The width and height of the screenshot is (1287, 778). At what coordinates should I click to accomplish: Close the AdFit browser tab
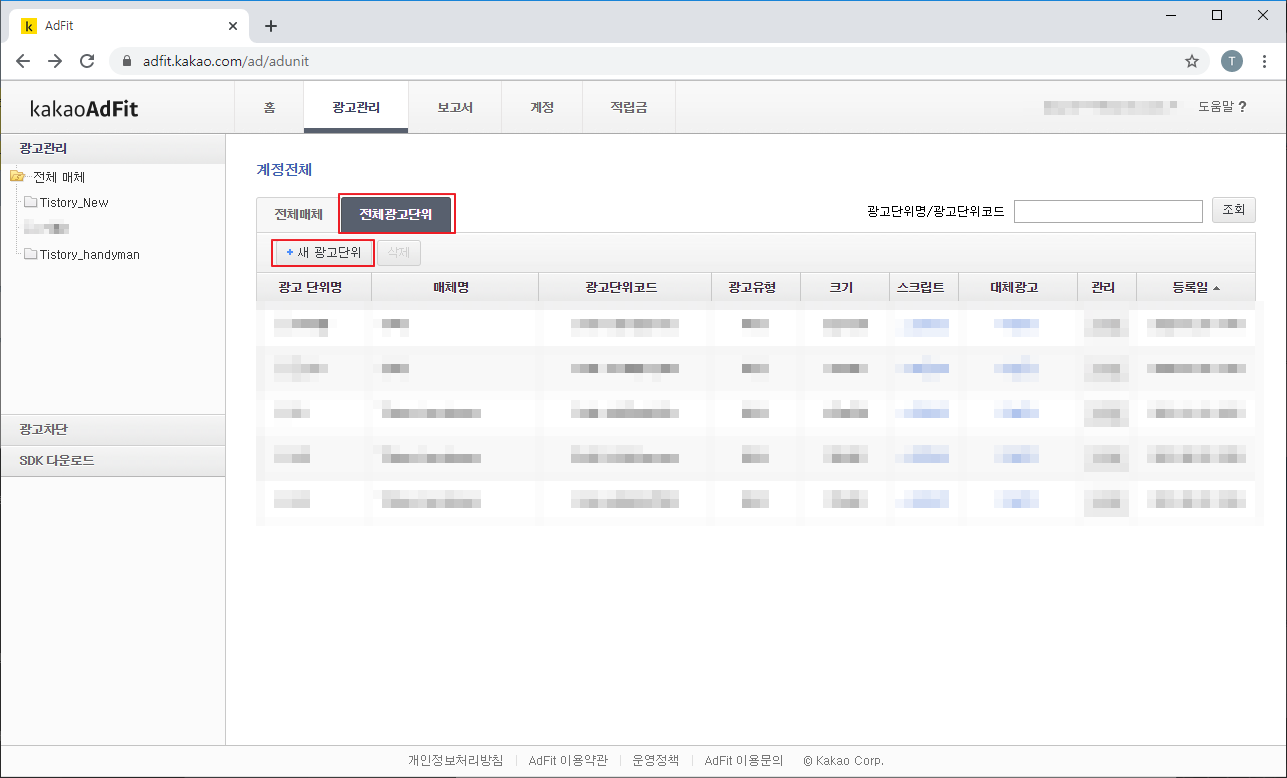click(x=233, y=26)
